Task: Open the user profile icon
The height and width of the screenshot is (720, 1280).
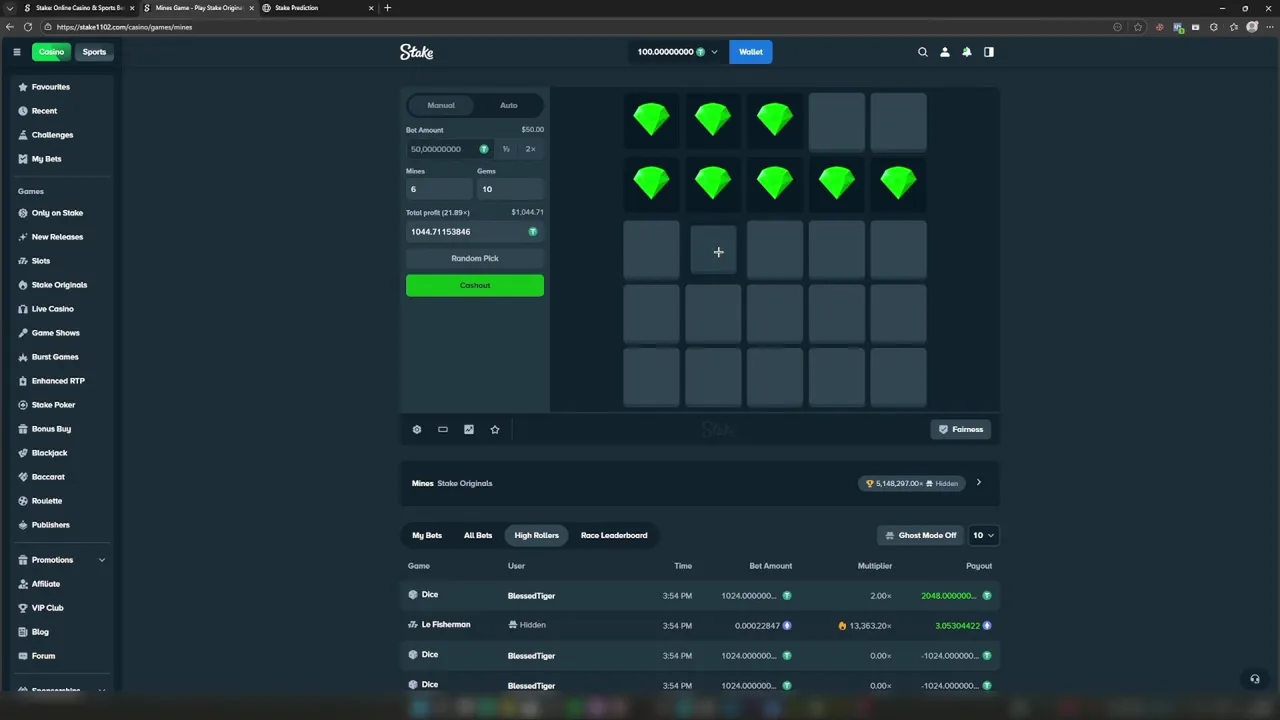Action: (945, 52)
